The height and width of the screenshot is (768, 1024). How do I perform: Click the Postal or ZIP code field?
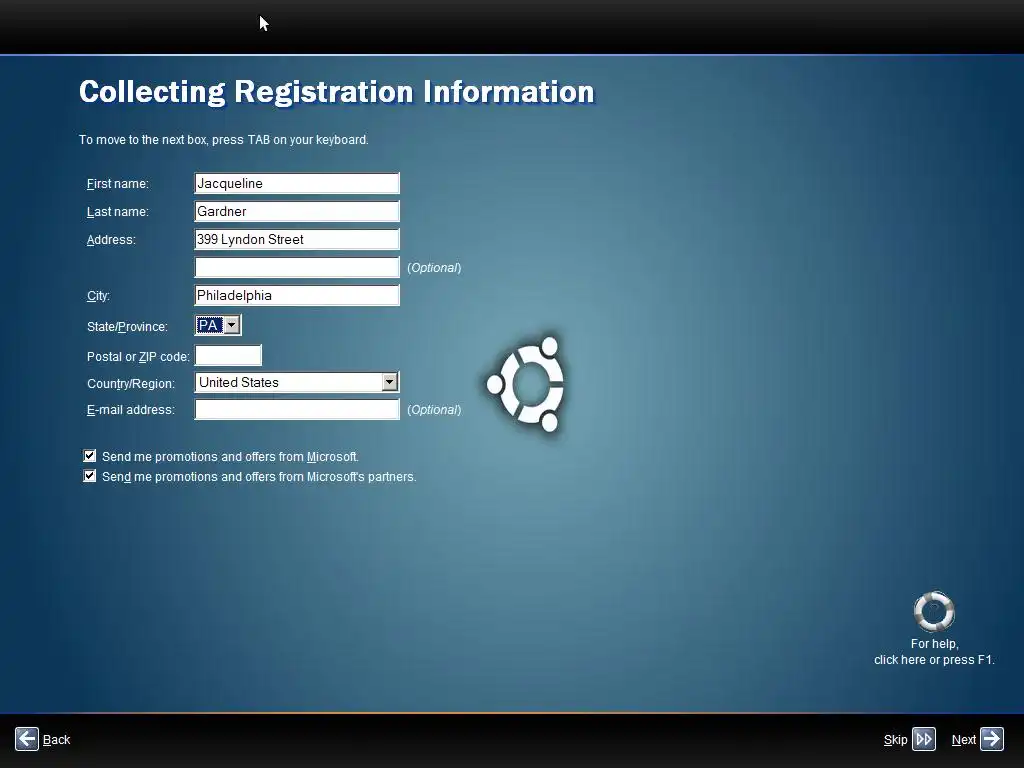(228, 355)
